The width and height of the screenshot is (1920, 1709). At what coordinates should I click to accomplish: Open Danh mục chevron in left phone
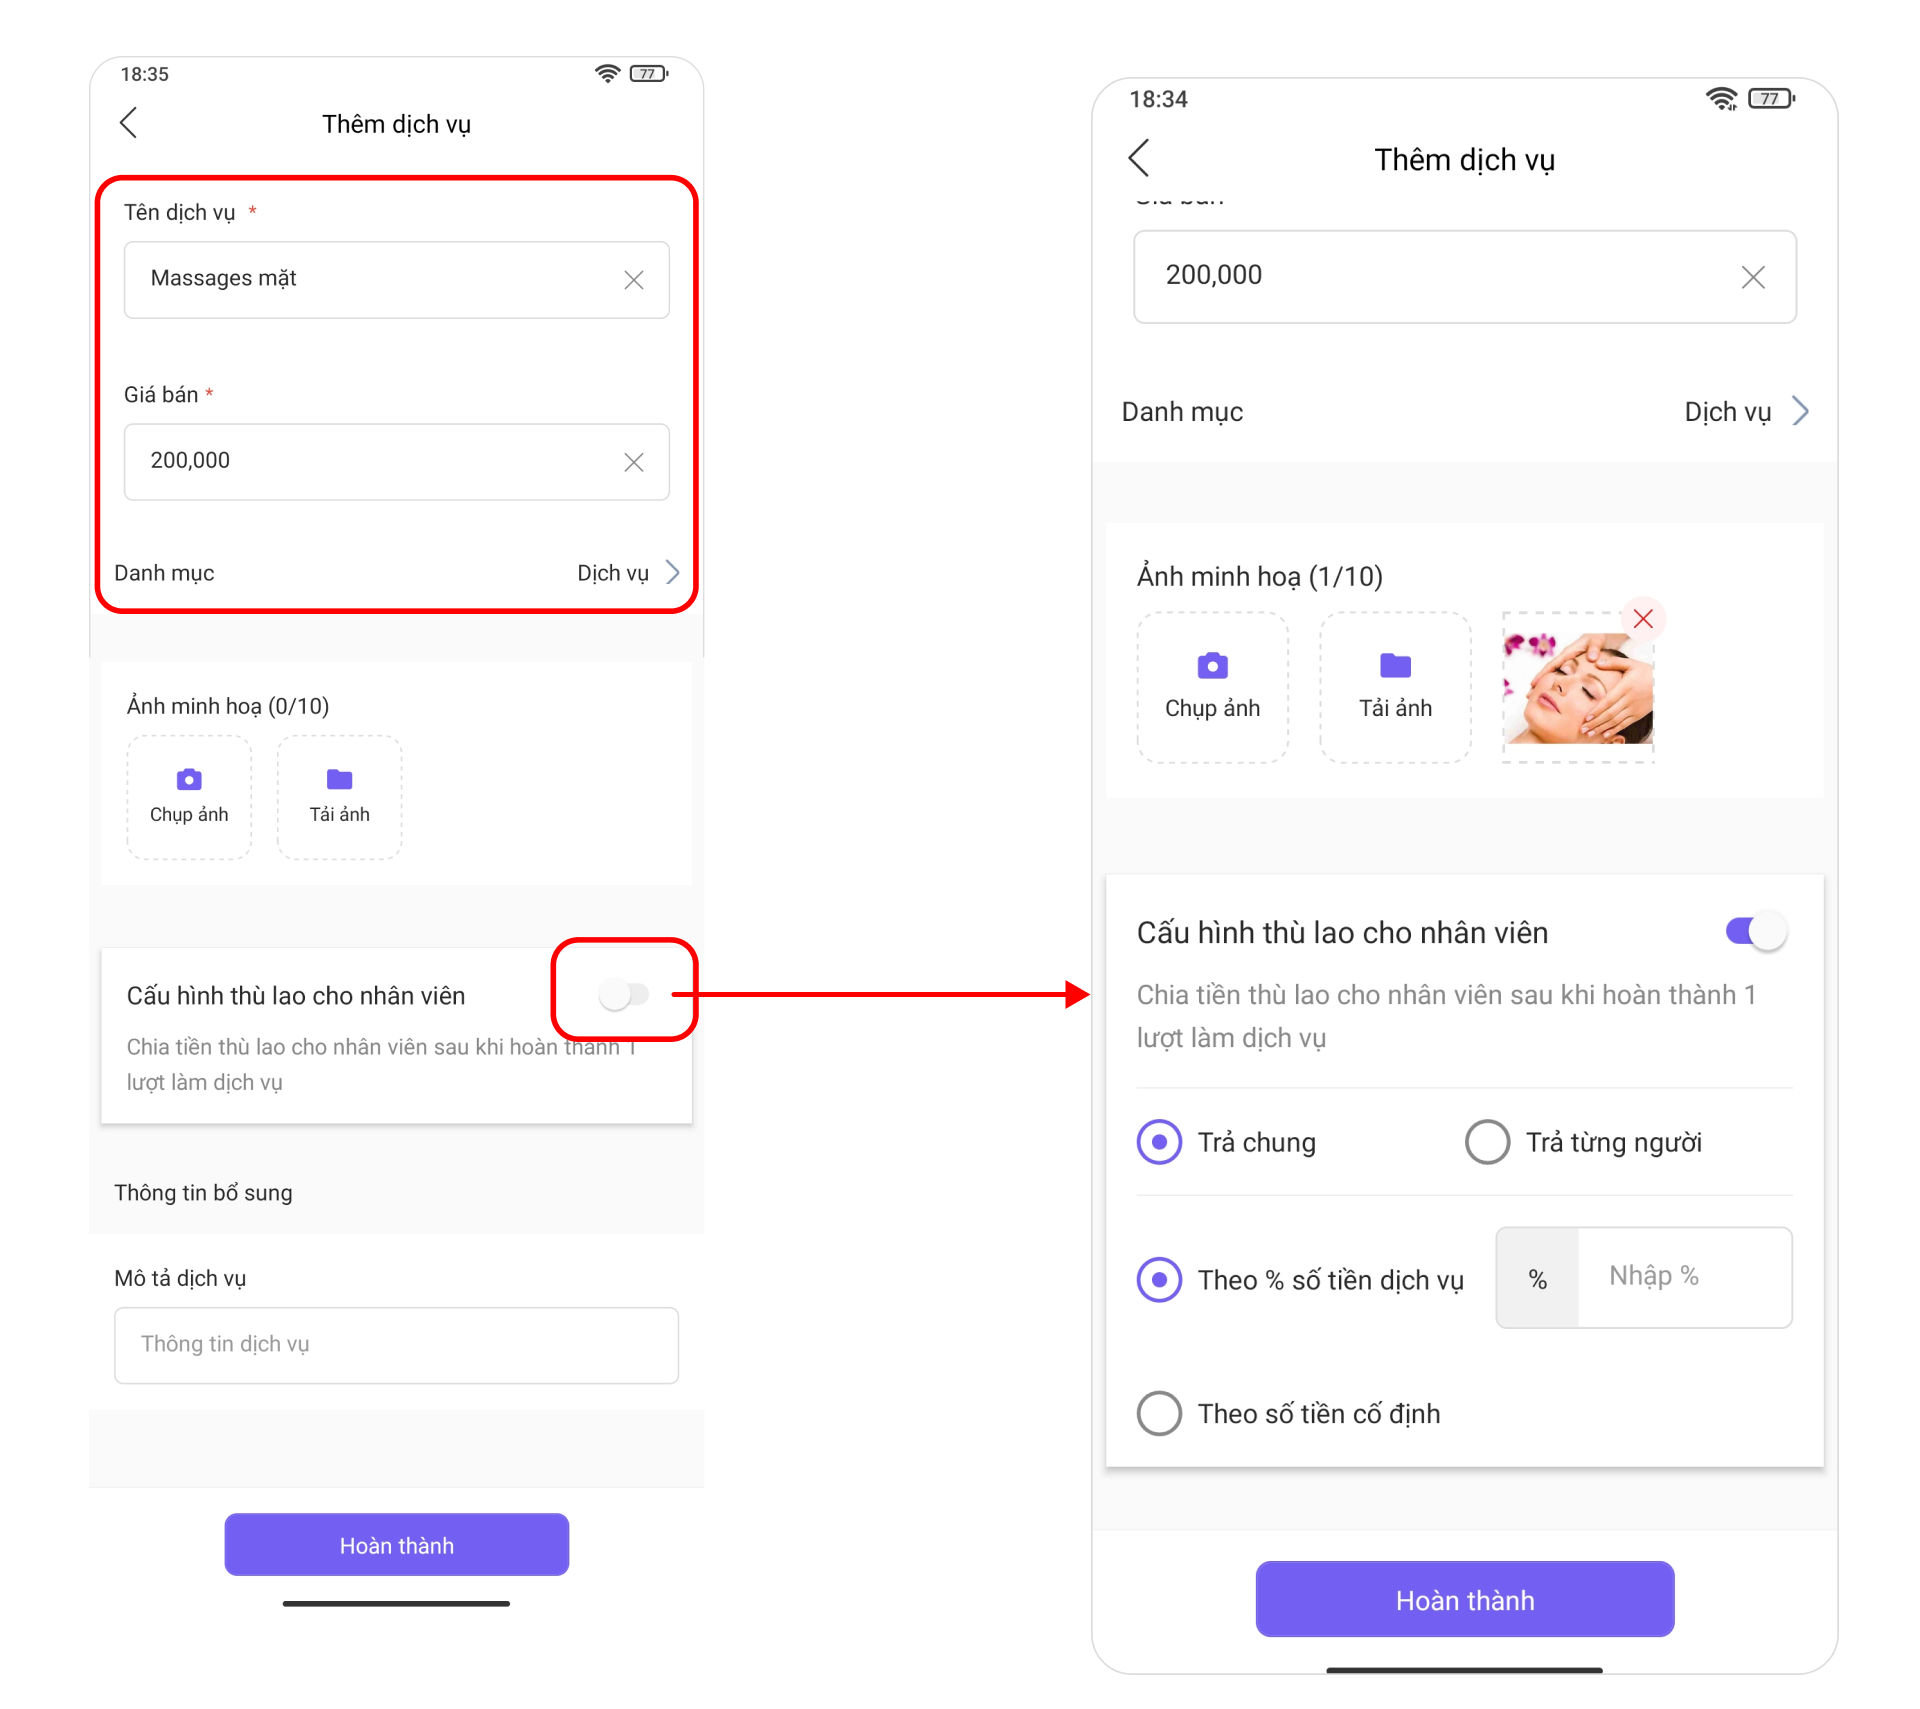click(673, 573)
